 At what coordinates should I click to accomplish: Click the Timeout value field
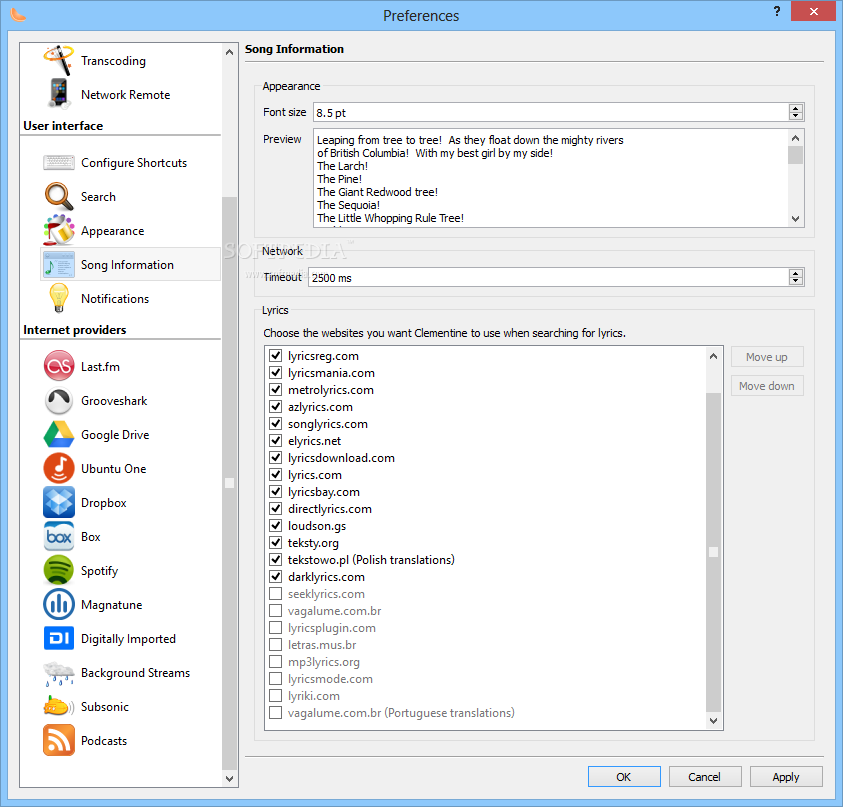548,277
